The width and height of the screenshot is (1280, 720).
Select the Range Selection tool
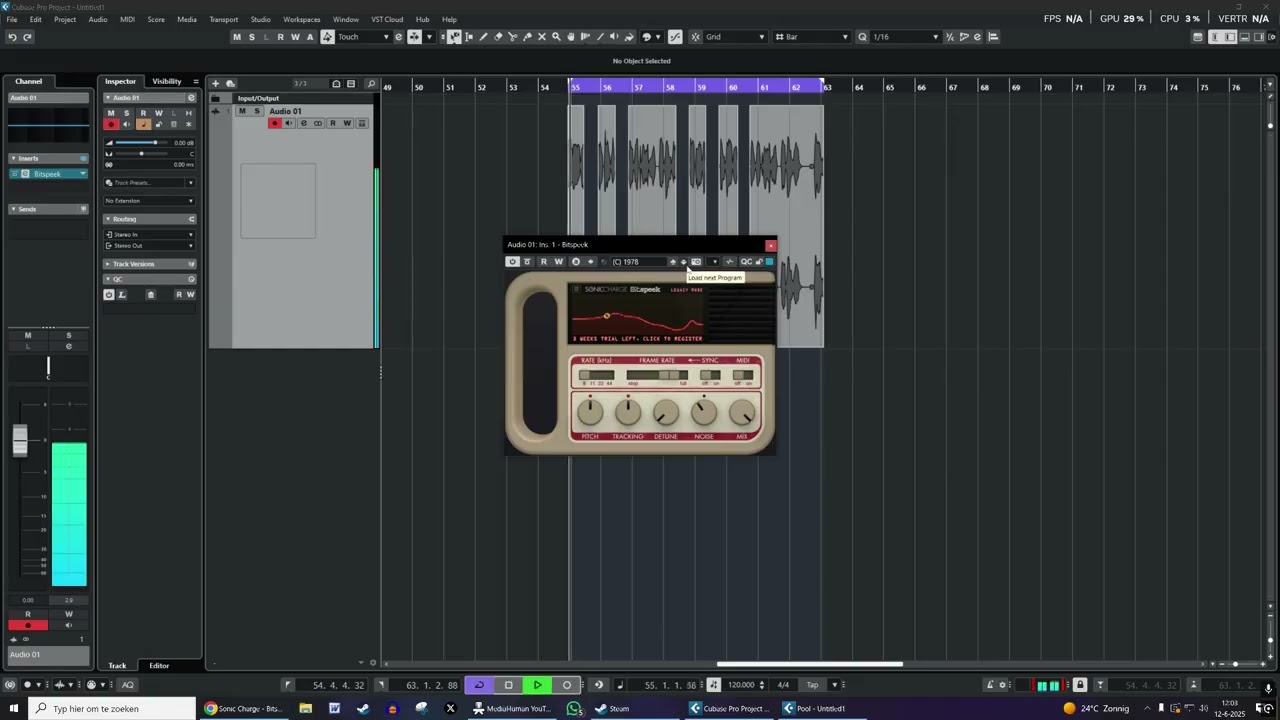[469, 37]
